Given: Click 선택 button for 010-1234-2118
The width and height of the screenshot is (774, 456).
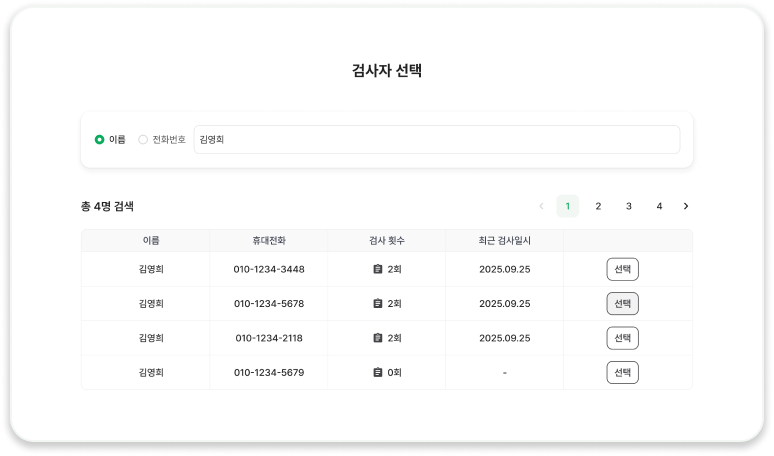Looking at the screenshot, I should [x=622, y=338].
